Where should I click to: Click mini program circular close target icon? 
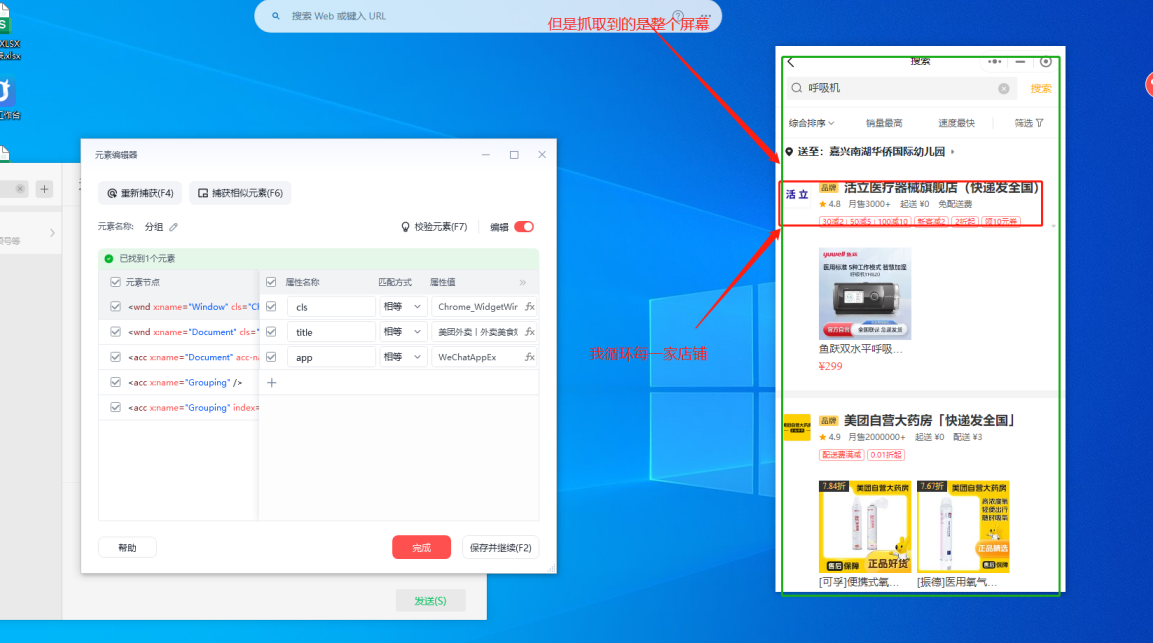pyautogui.click(x=1045, y=62)
